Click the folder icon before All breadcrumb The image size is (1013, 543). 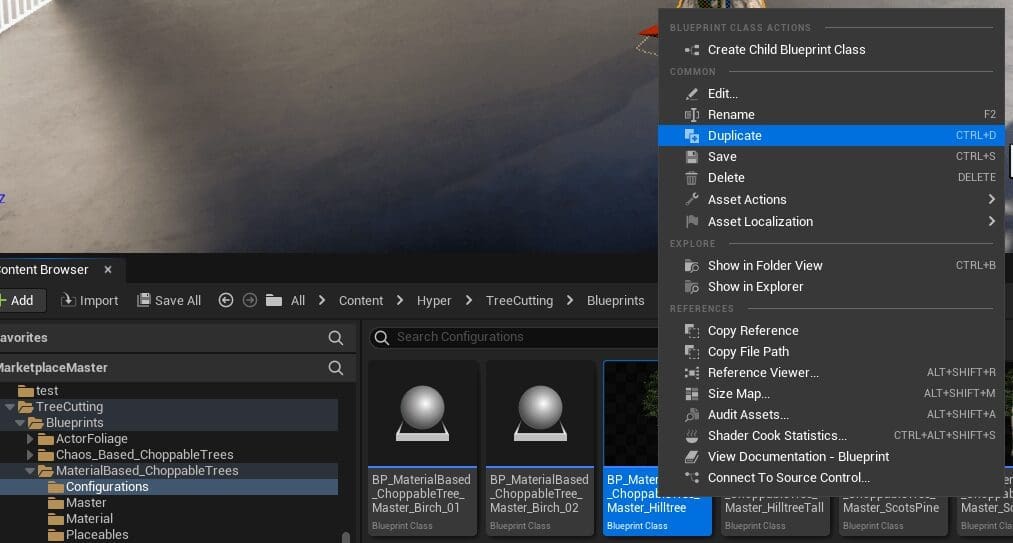274,300
